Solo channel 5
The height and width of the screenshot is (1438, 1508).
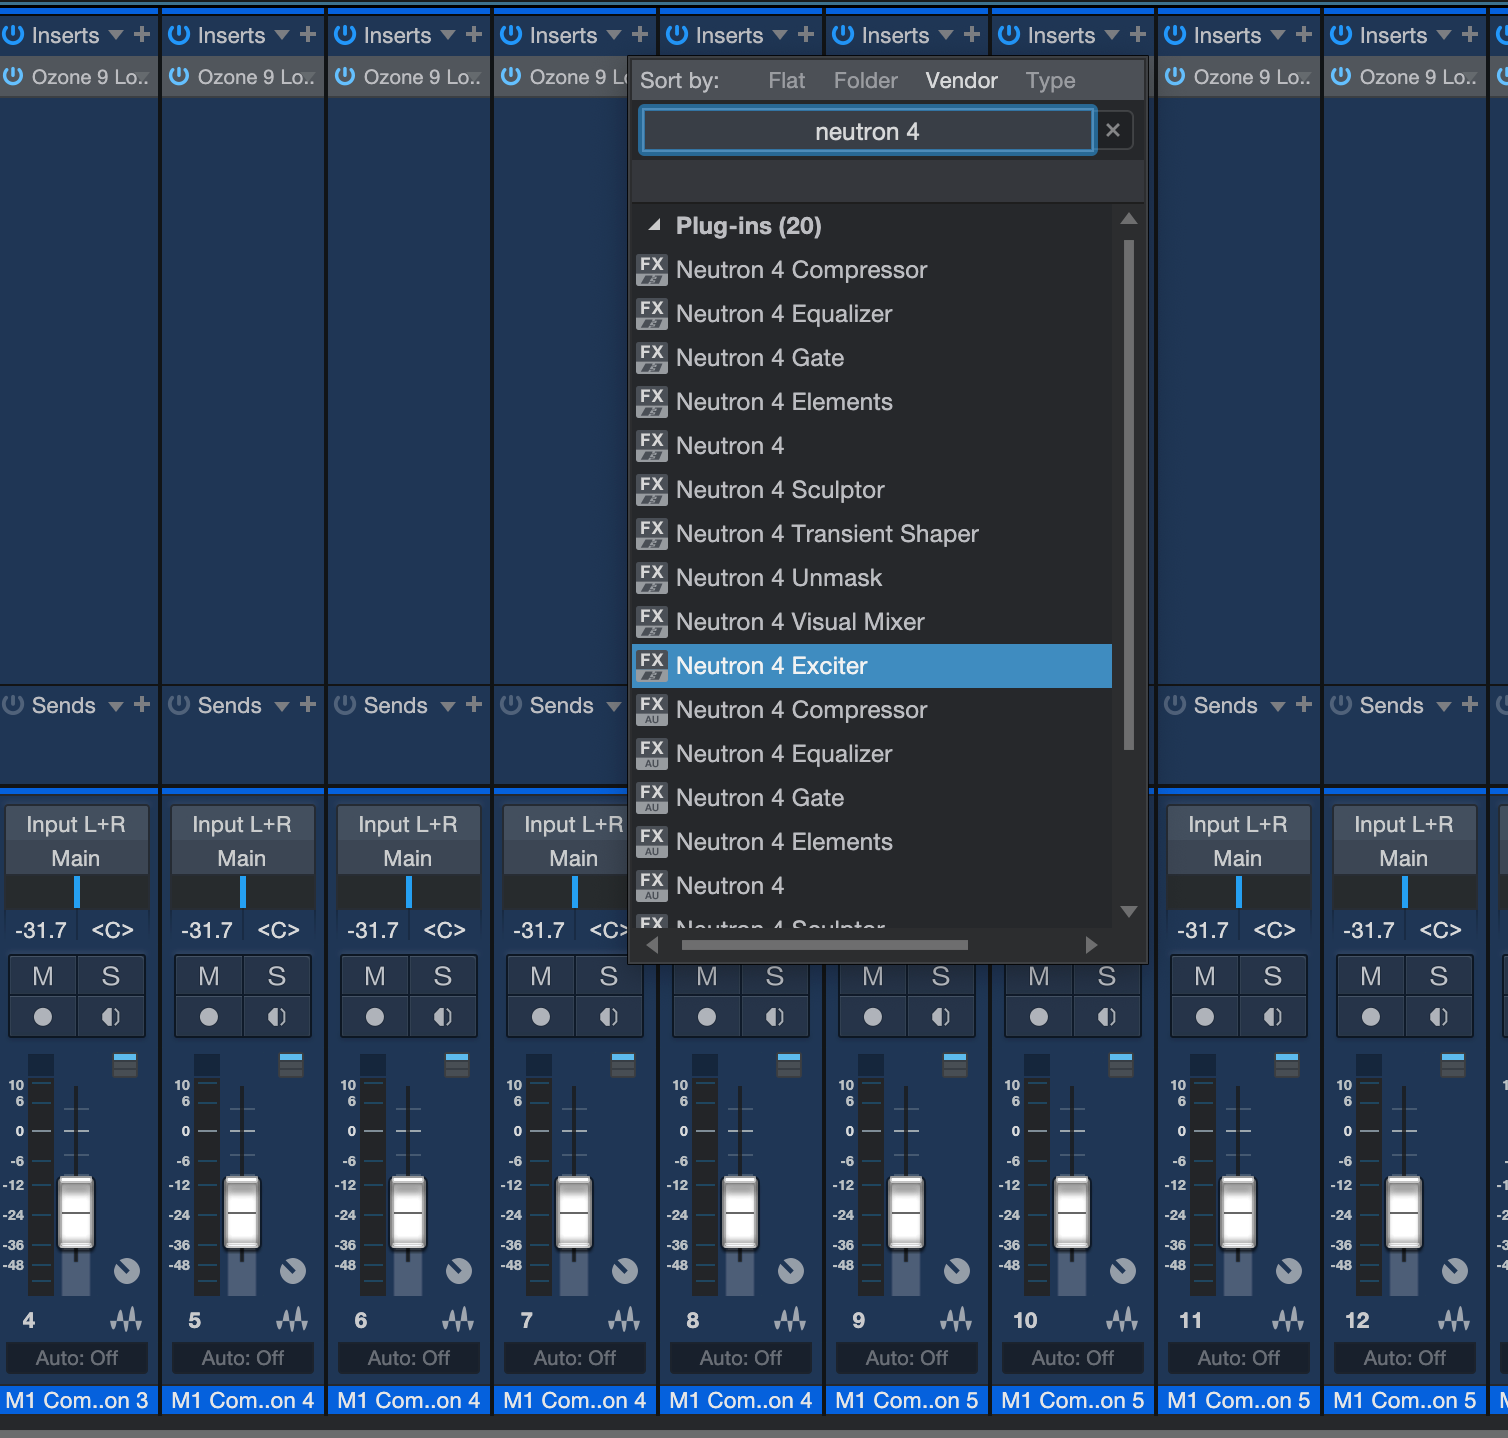point(277,976)
